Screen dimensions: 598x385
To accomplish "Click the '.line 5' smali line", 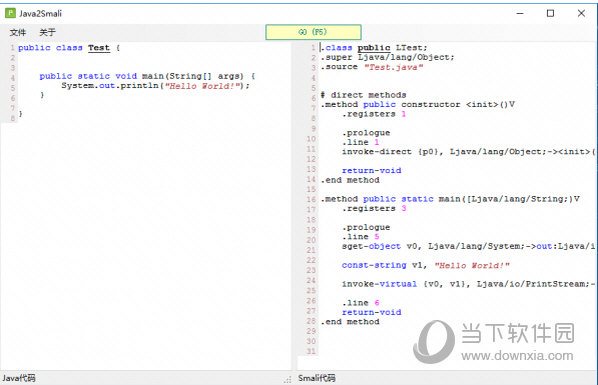I will point(360,237).
